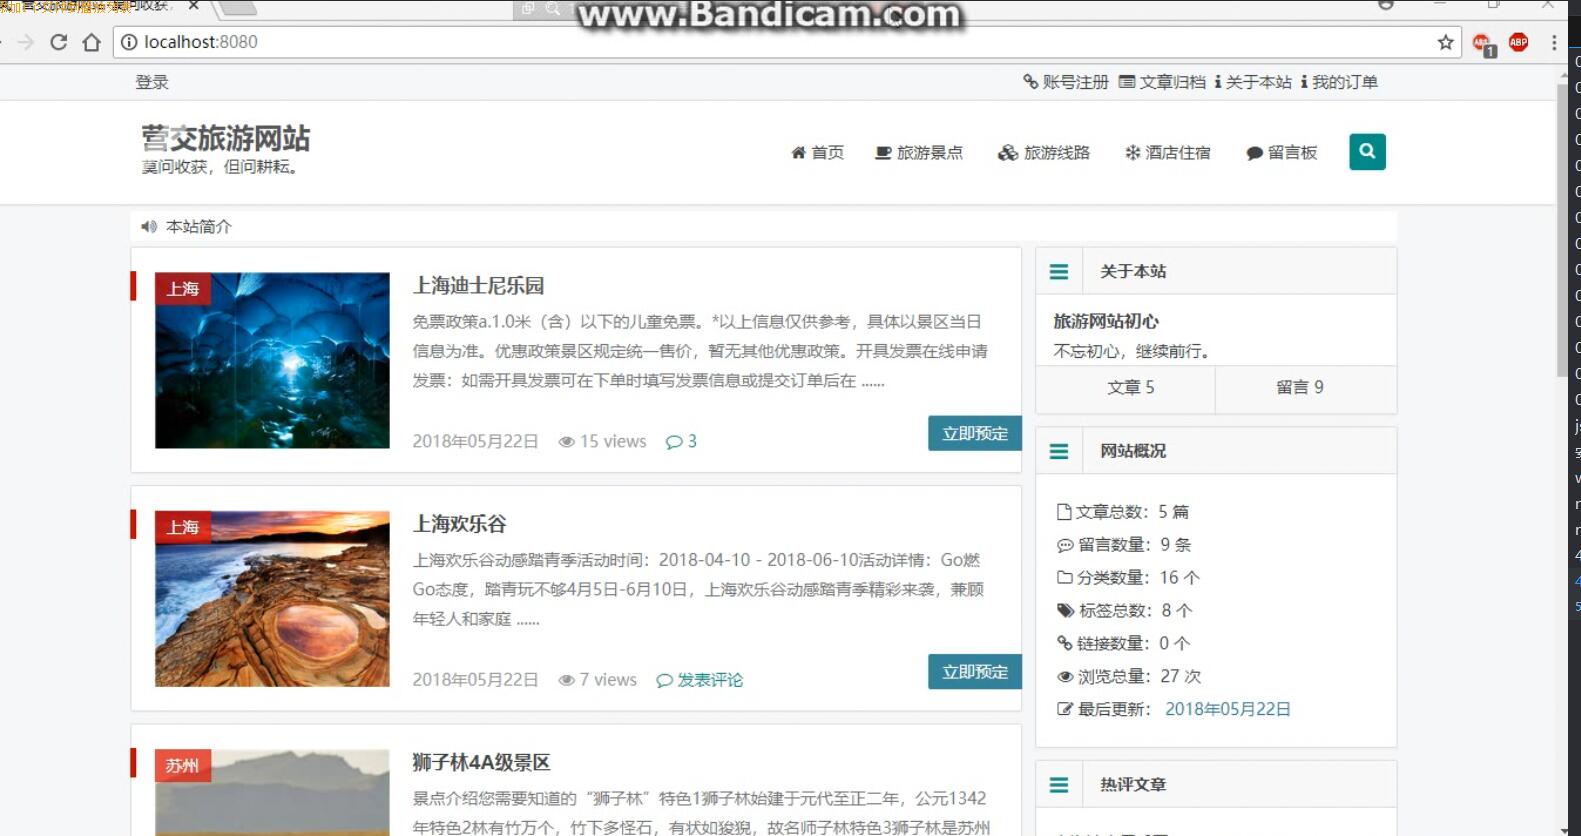The image size is (1581, 836).
Task: Click 立即预定 button for 上海欢乐谷
Action: (x=975, y=672)
